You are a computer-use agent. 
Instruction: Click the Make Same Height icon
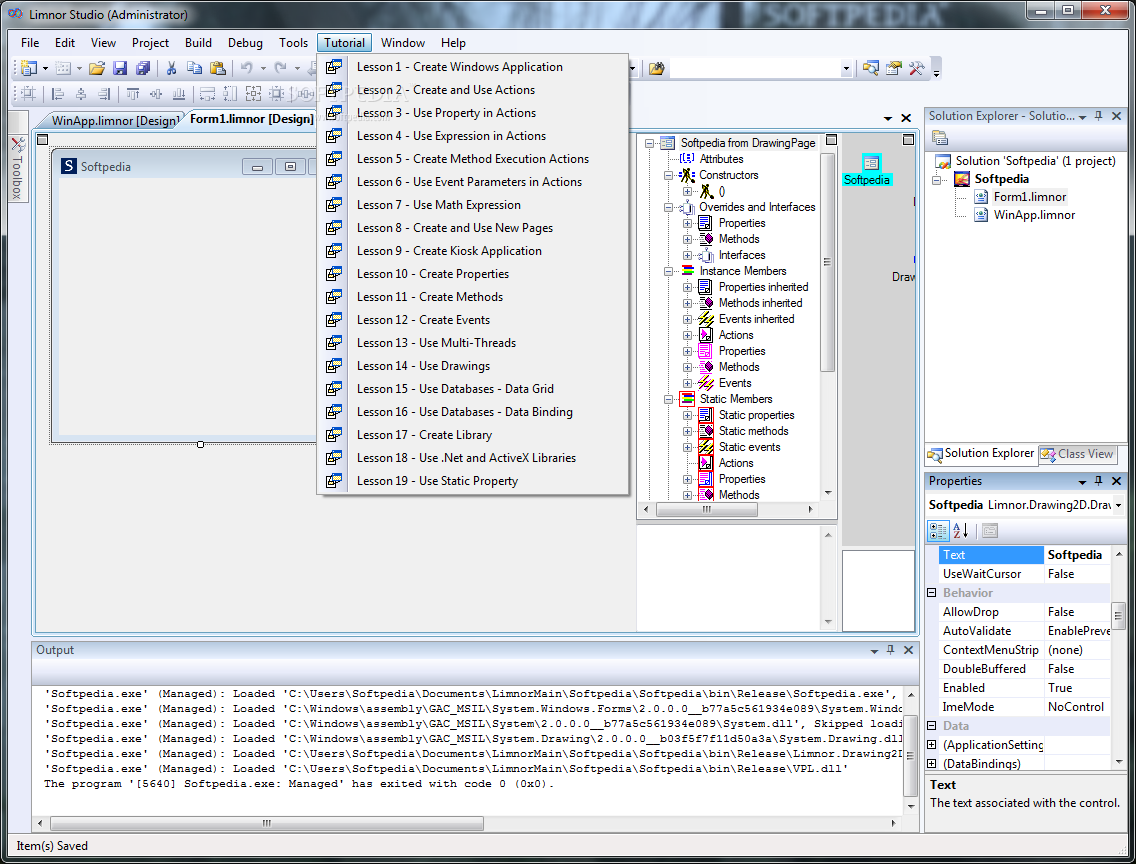230,93
